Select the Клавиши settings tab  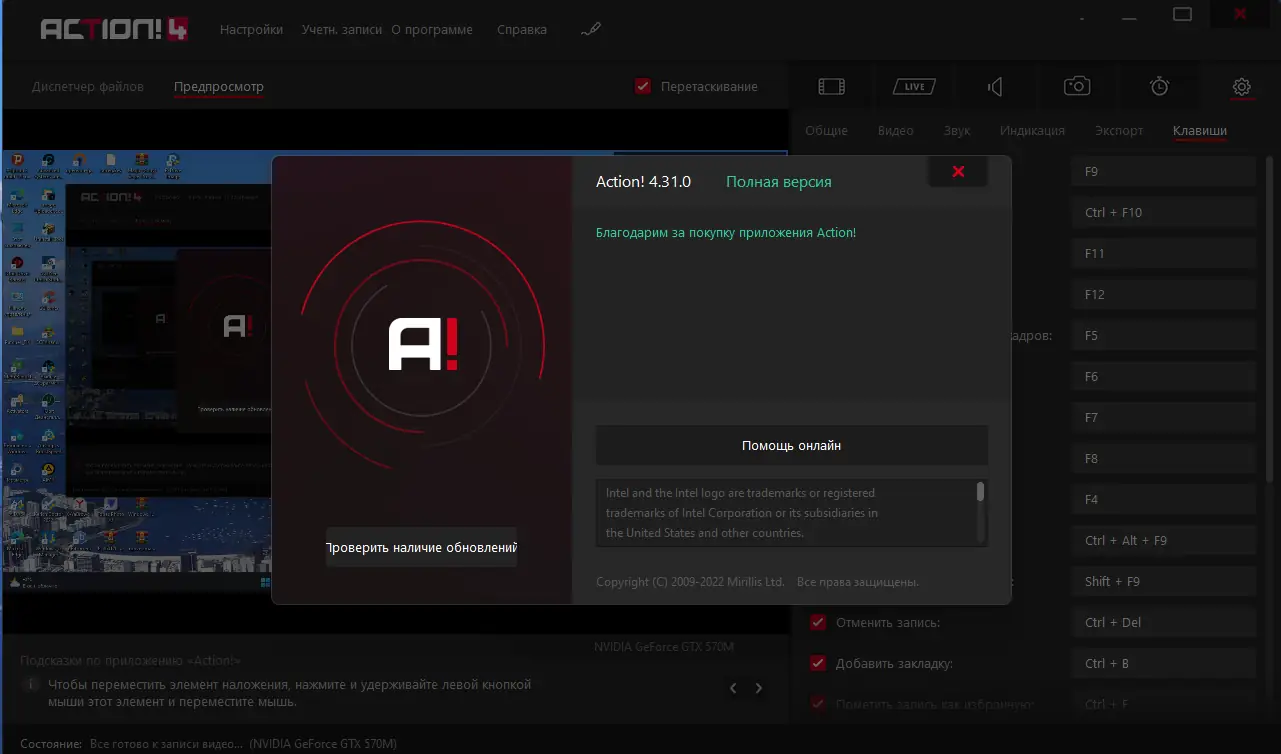[x=1200, y=131]
